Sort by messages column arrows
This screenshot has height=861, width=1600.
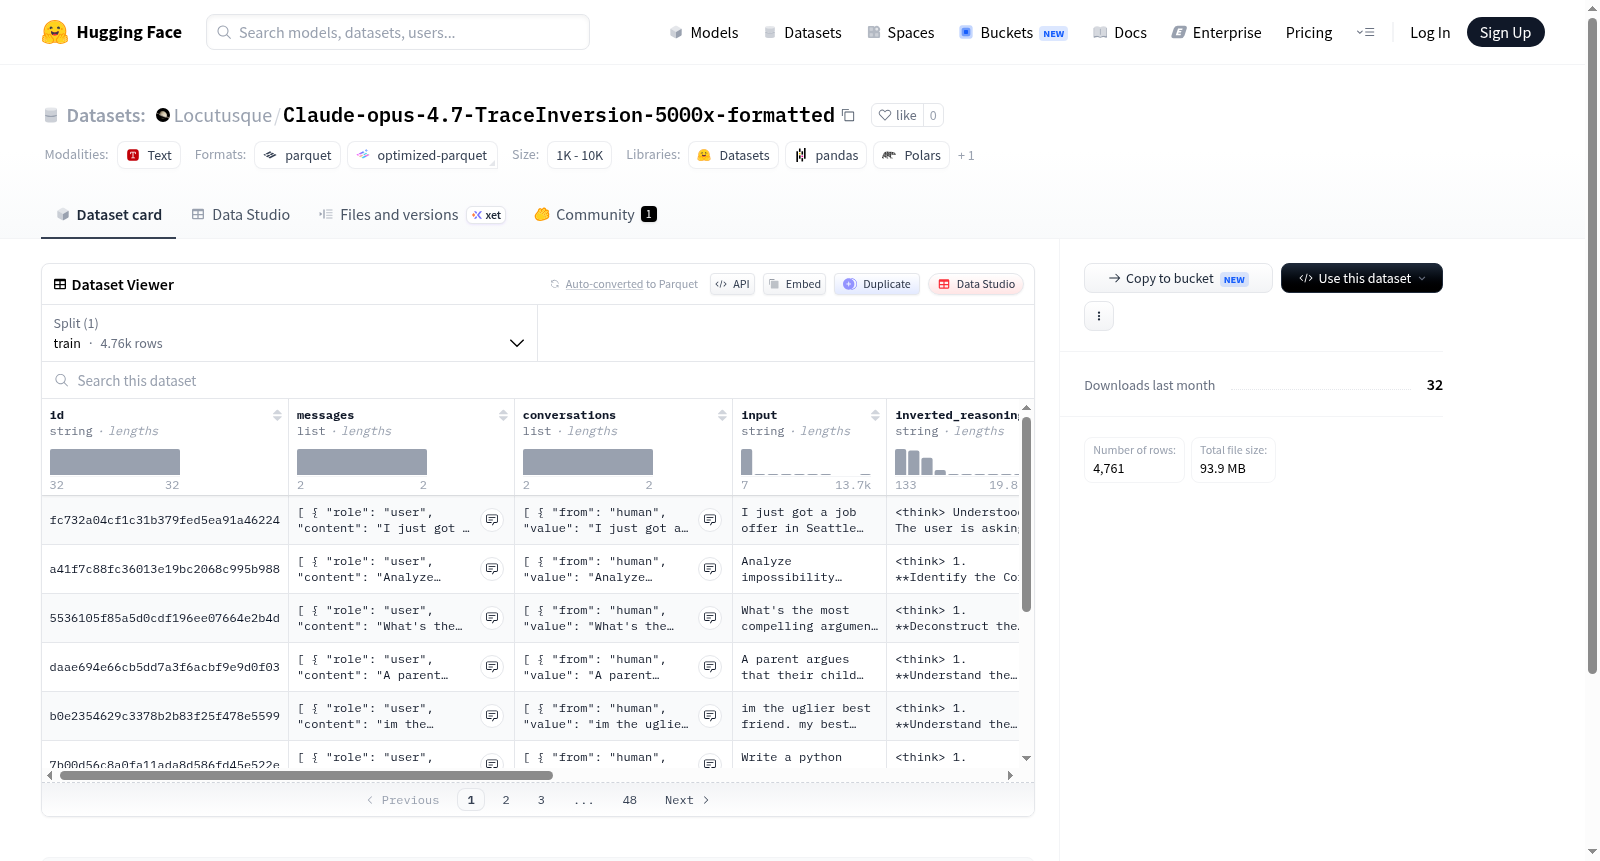pos(503,415)
